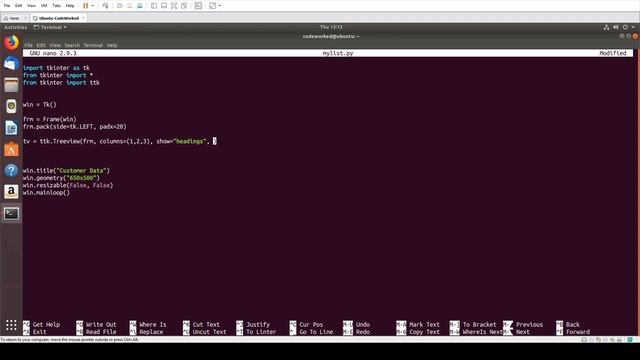
Task: Click the "Cut Text" nano shortcut label
Action: [x=206, y=325]
